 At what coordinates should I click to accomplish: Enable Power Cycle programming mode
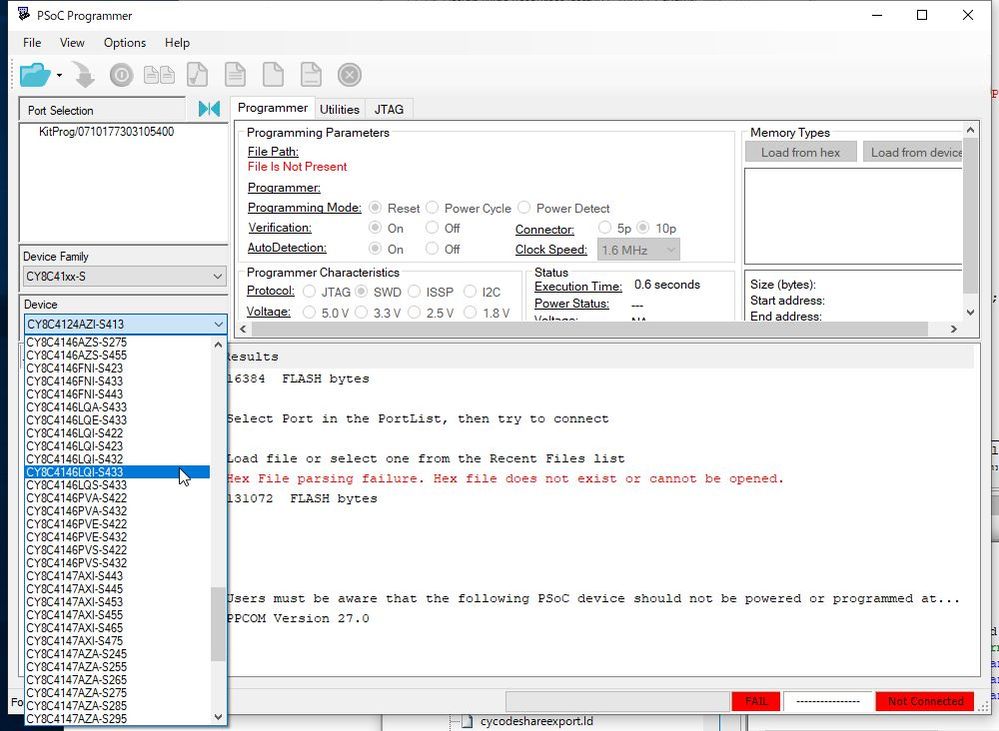pos(430,208)
